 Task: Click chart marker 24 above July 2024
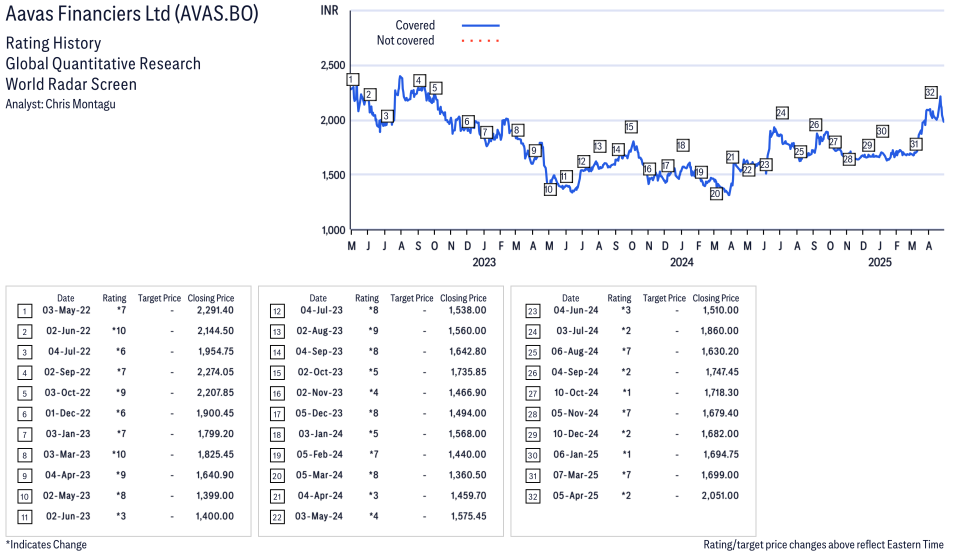click(x=781, y=113)
